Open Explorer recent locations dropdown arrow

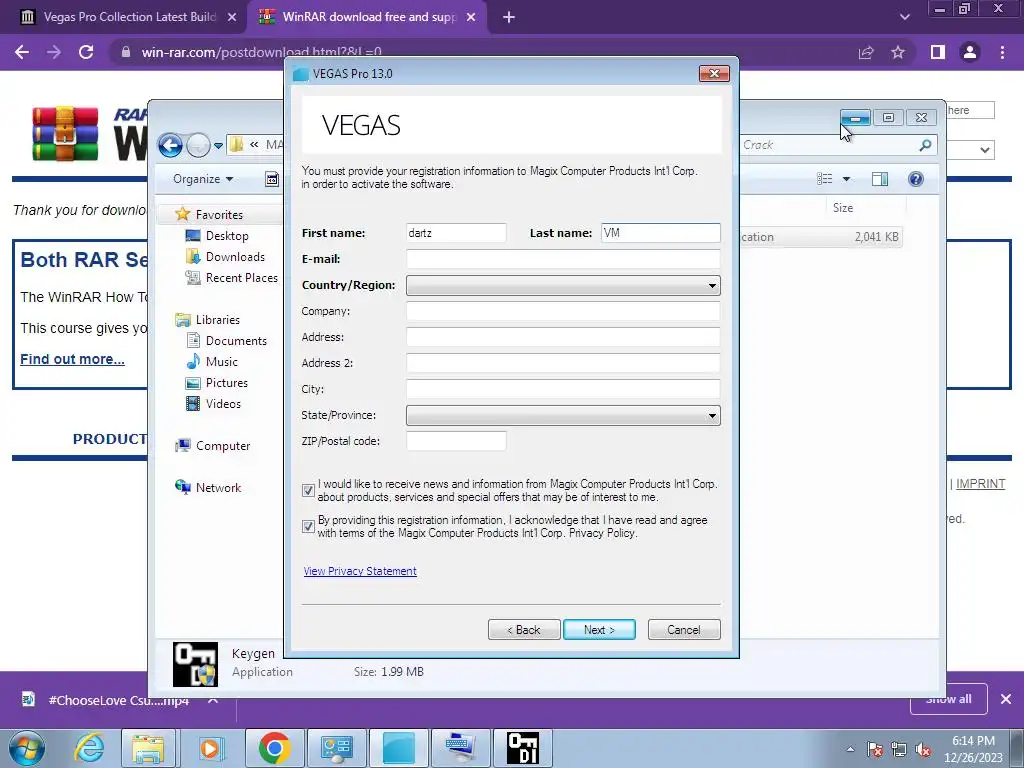pos(218,146)
